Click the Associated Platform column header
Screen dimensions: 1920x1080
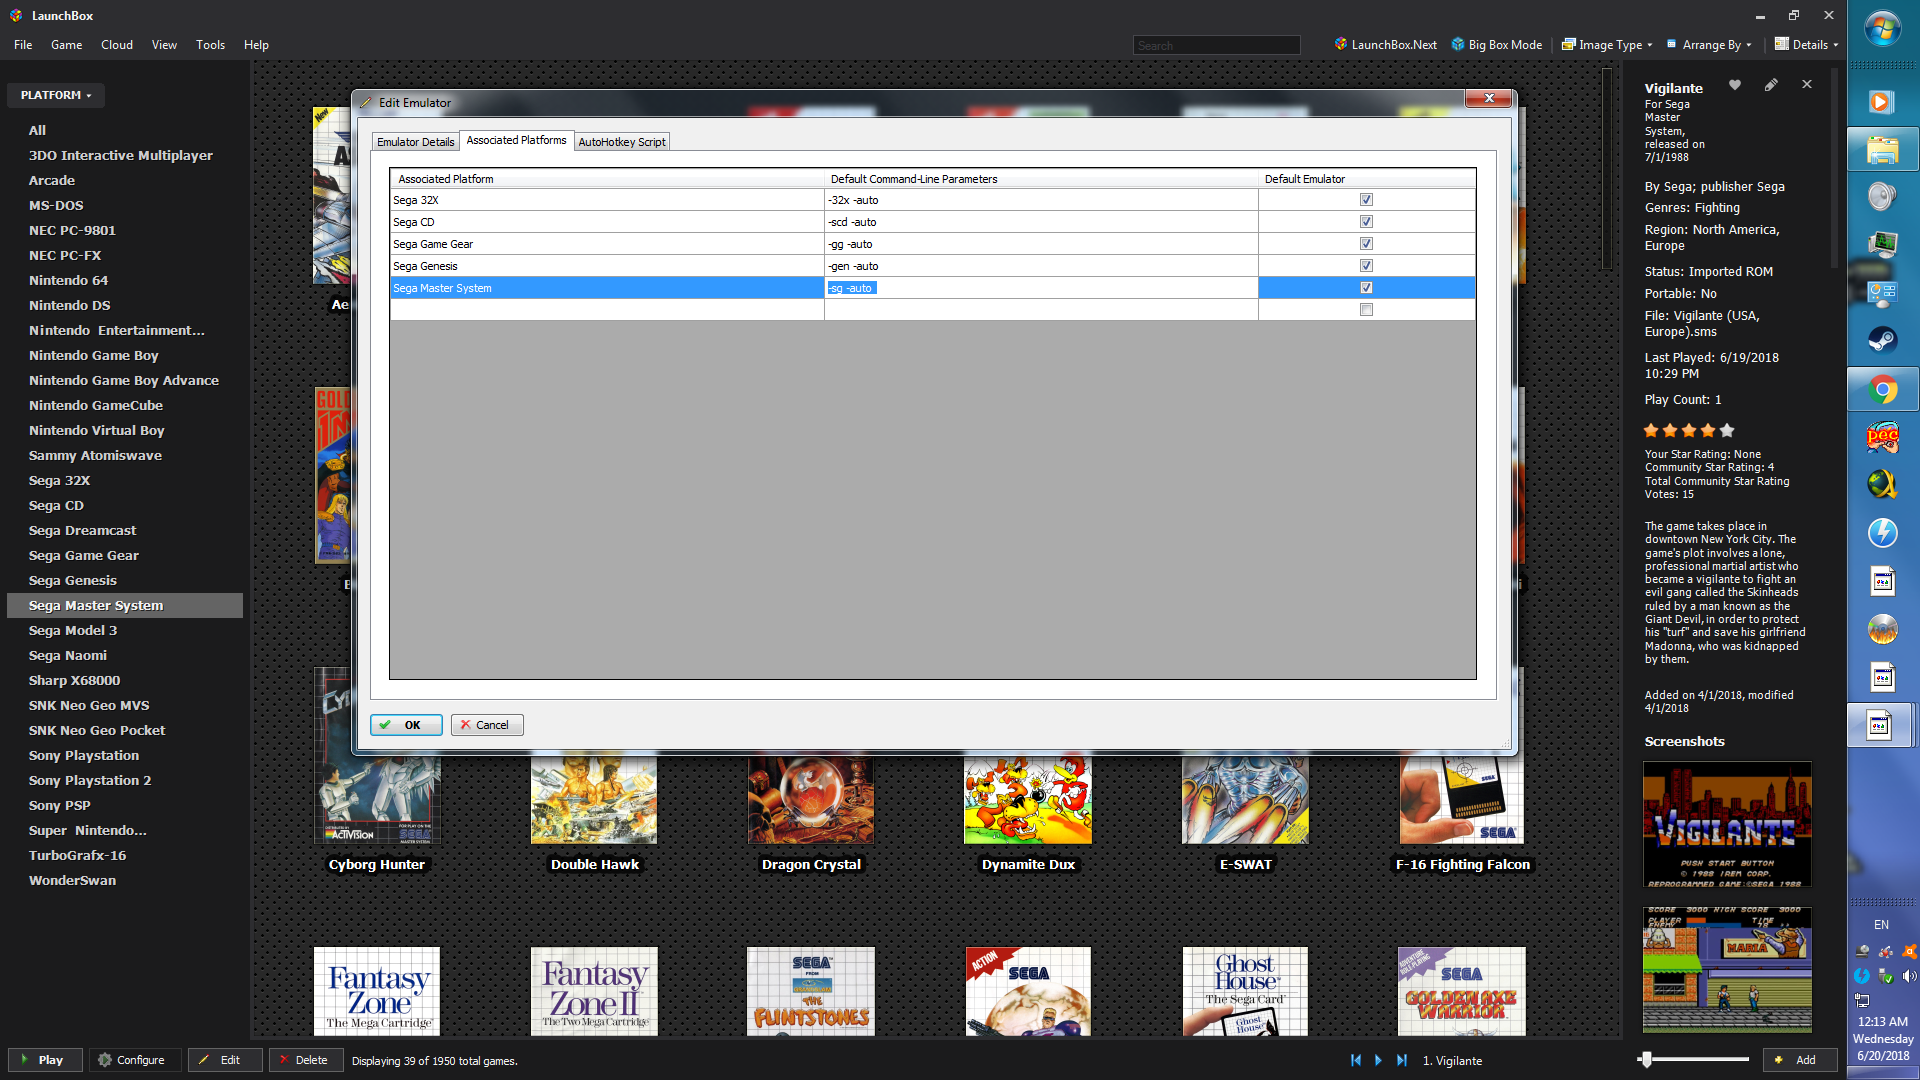pos(607,179)
